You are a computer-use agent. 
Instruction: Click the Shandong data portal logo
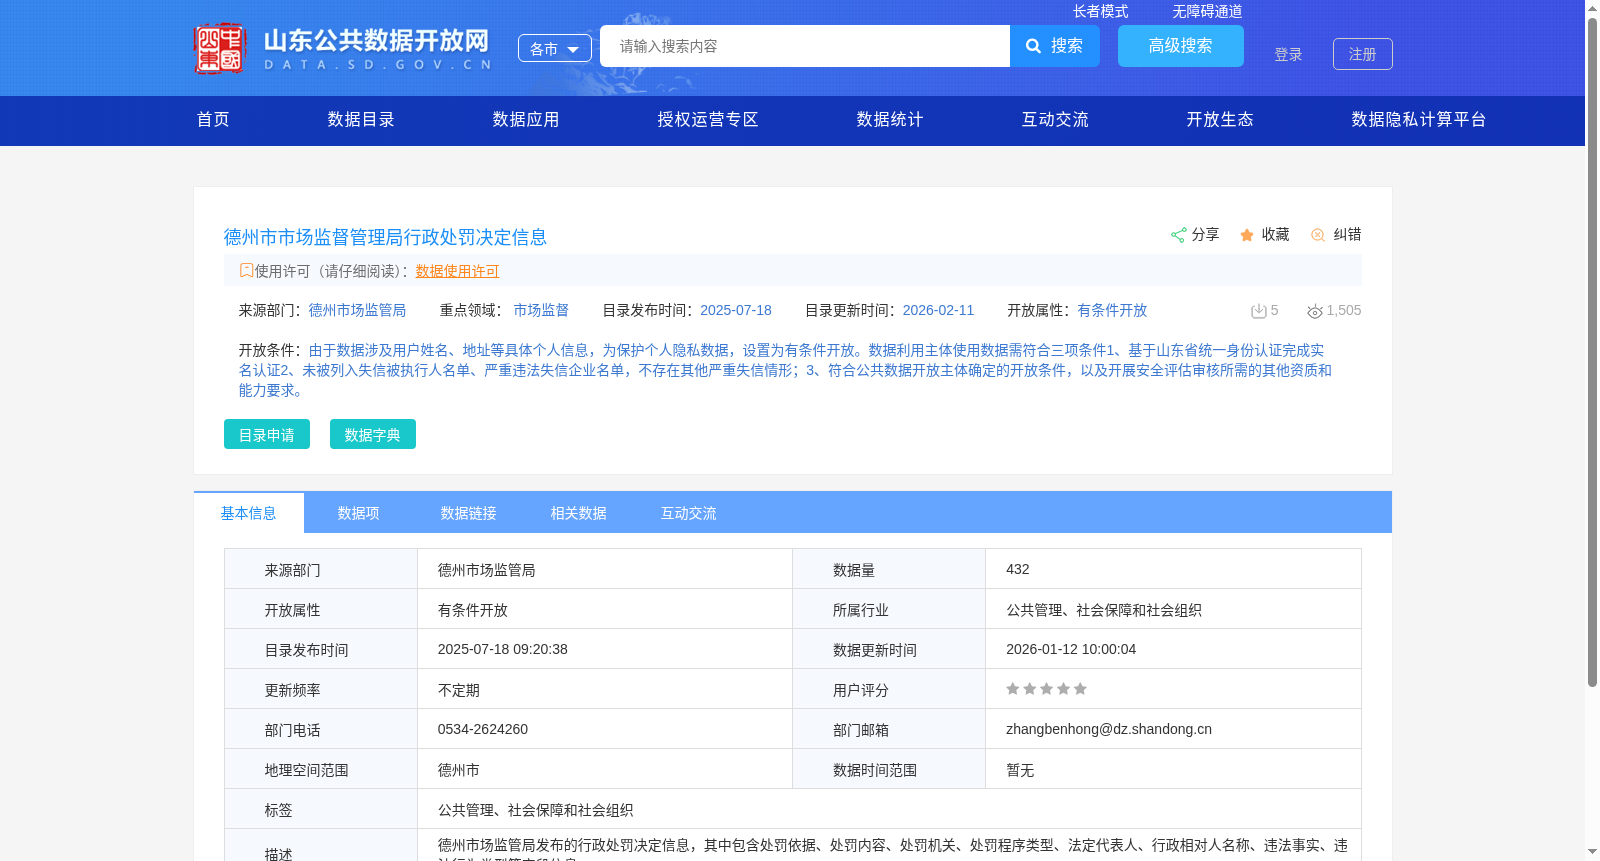click(x=343, y=48)
